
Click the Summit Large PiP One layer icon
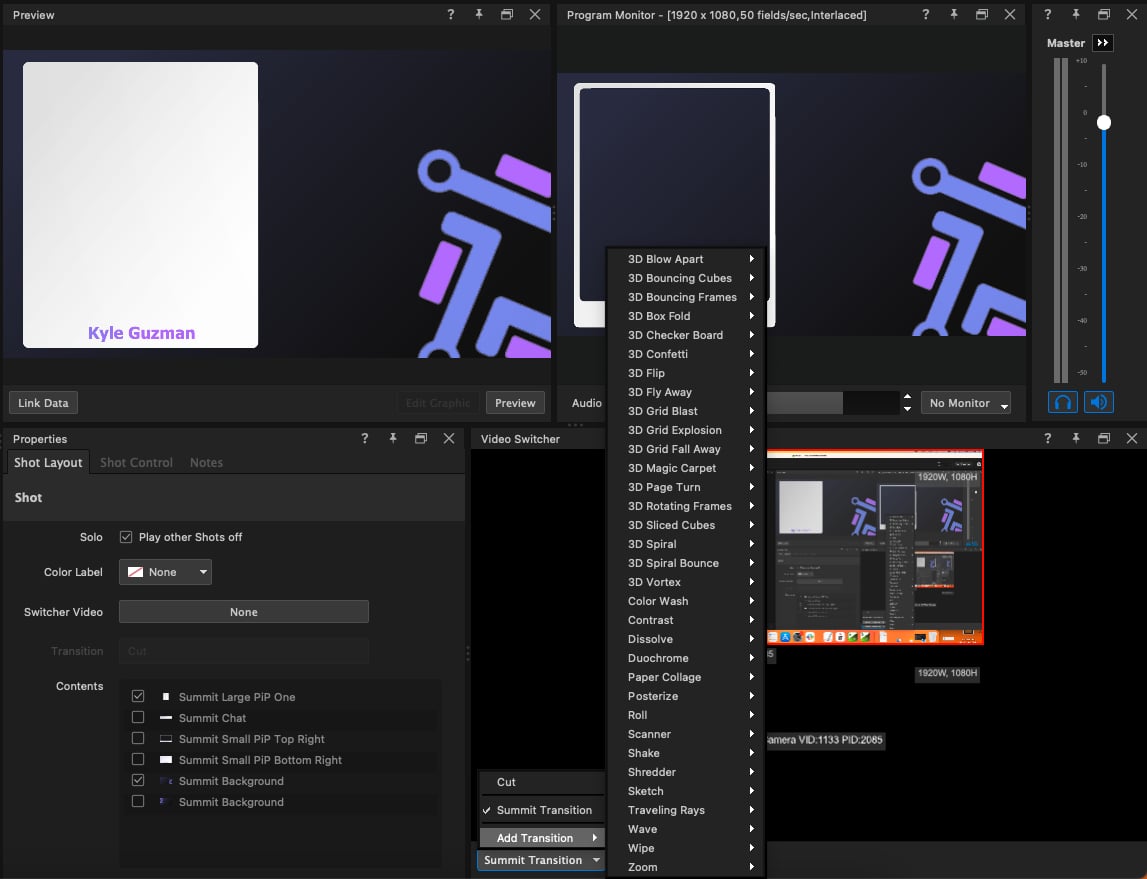tap(166, 697)
